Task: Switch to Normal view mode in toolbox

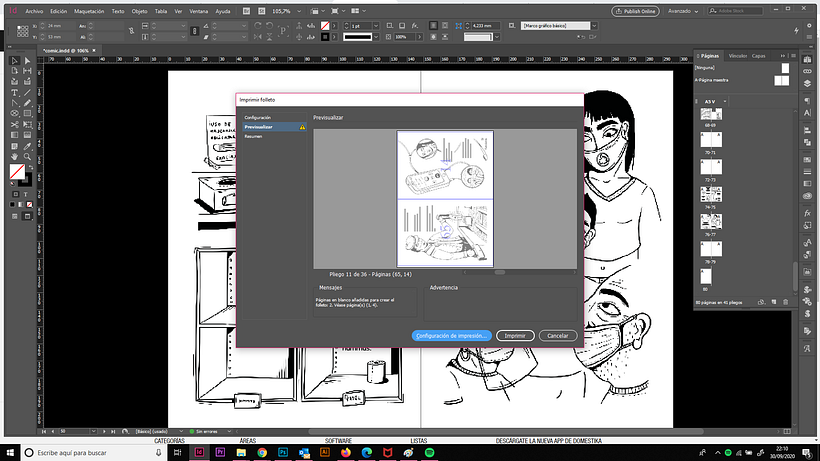Action: pyautogui.click(x=15, y=216)
